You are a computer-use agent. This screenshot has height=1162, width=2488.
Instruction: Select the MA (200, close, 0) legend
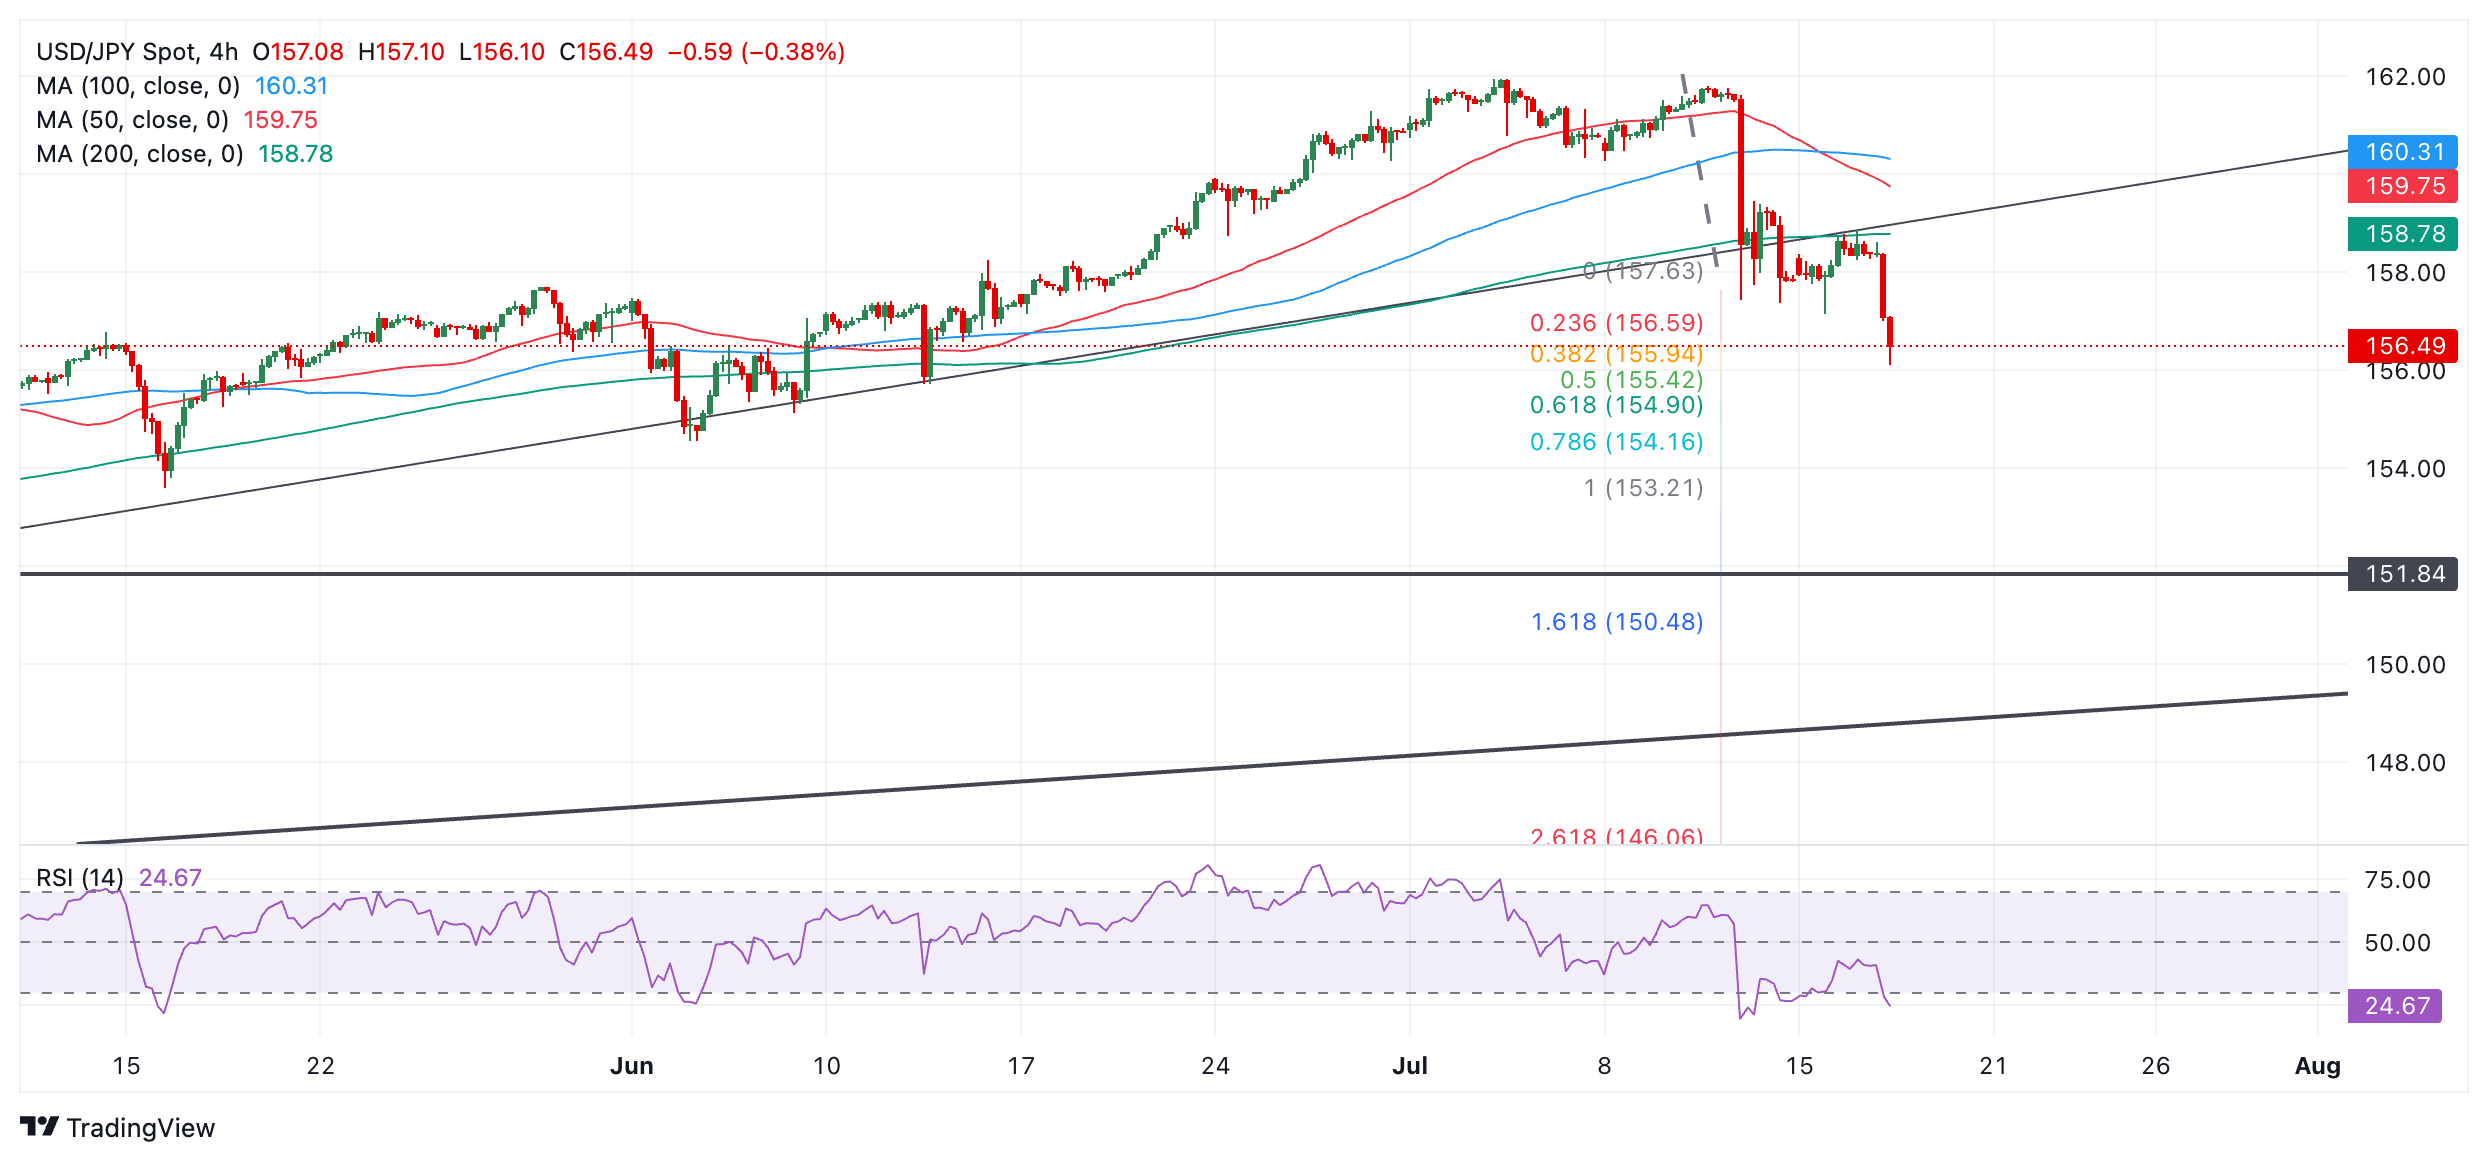tap(140, 154)
